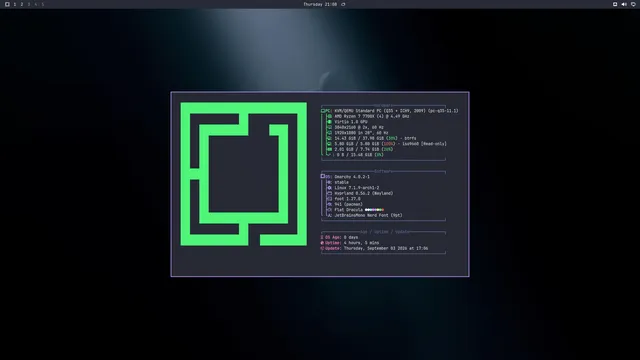The width and height of the screenshot is (640, 360).
Task: Click the PC icon beside KVM/QEMU line
Action: (324, 111)
